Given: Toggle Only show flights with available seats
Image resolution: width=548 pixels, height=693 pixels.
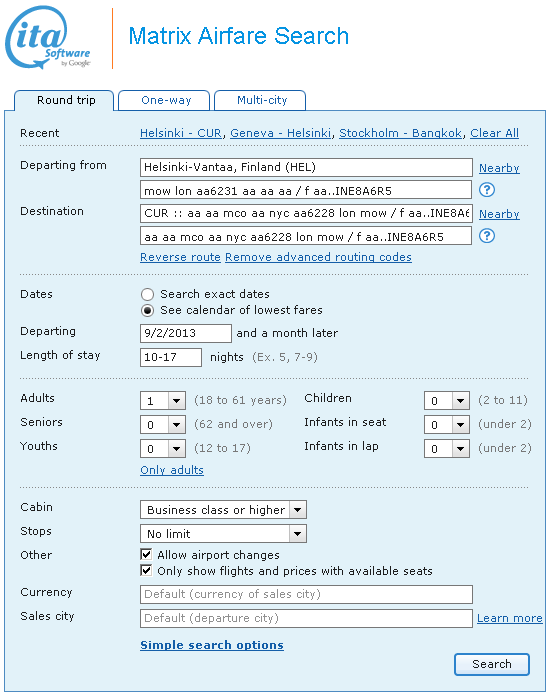Looking at the screenshot, I should (146, 570).
